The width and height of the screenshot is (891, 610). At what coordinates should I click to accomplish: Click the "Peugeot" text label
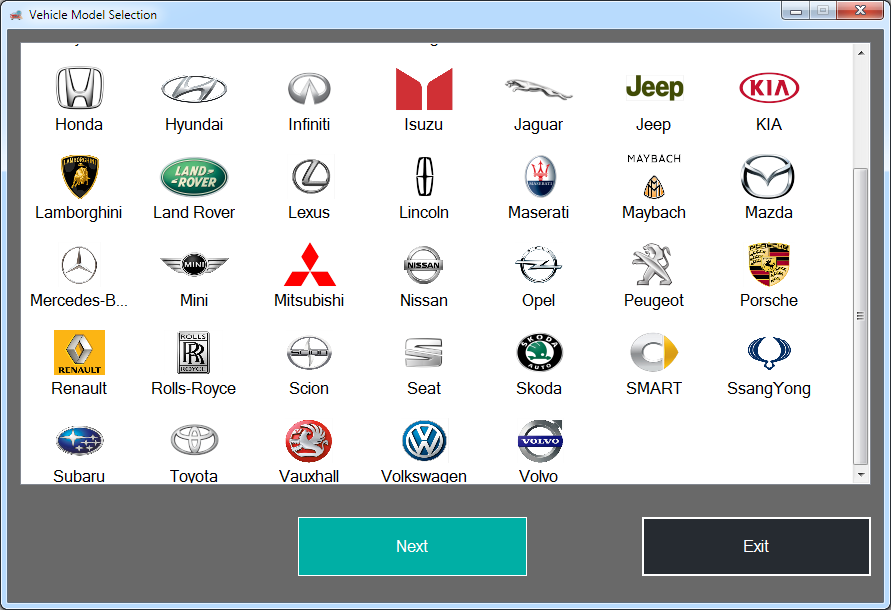653,300
